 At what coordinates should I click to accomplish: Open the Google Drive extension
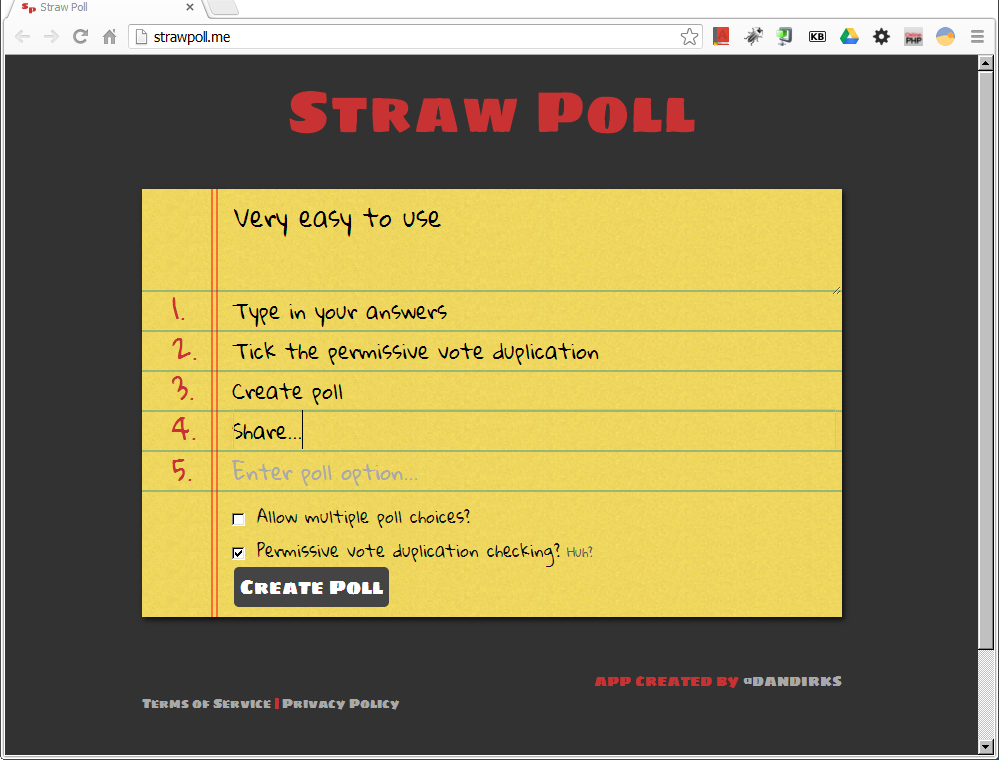click(849, 36)
